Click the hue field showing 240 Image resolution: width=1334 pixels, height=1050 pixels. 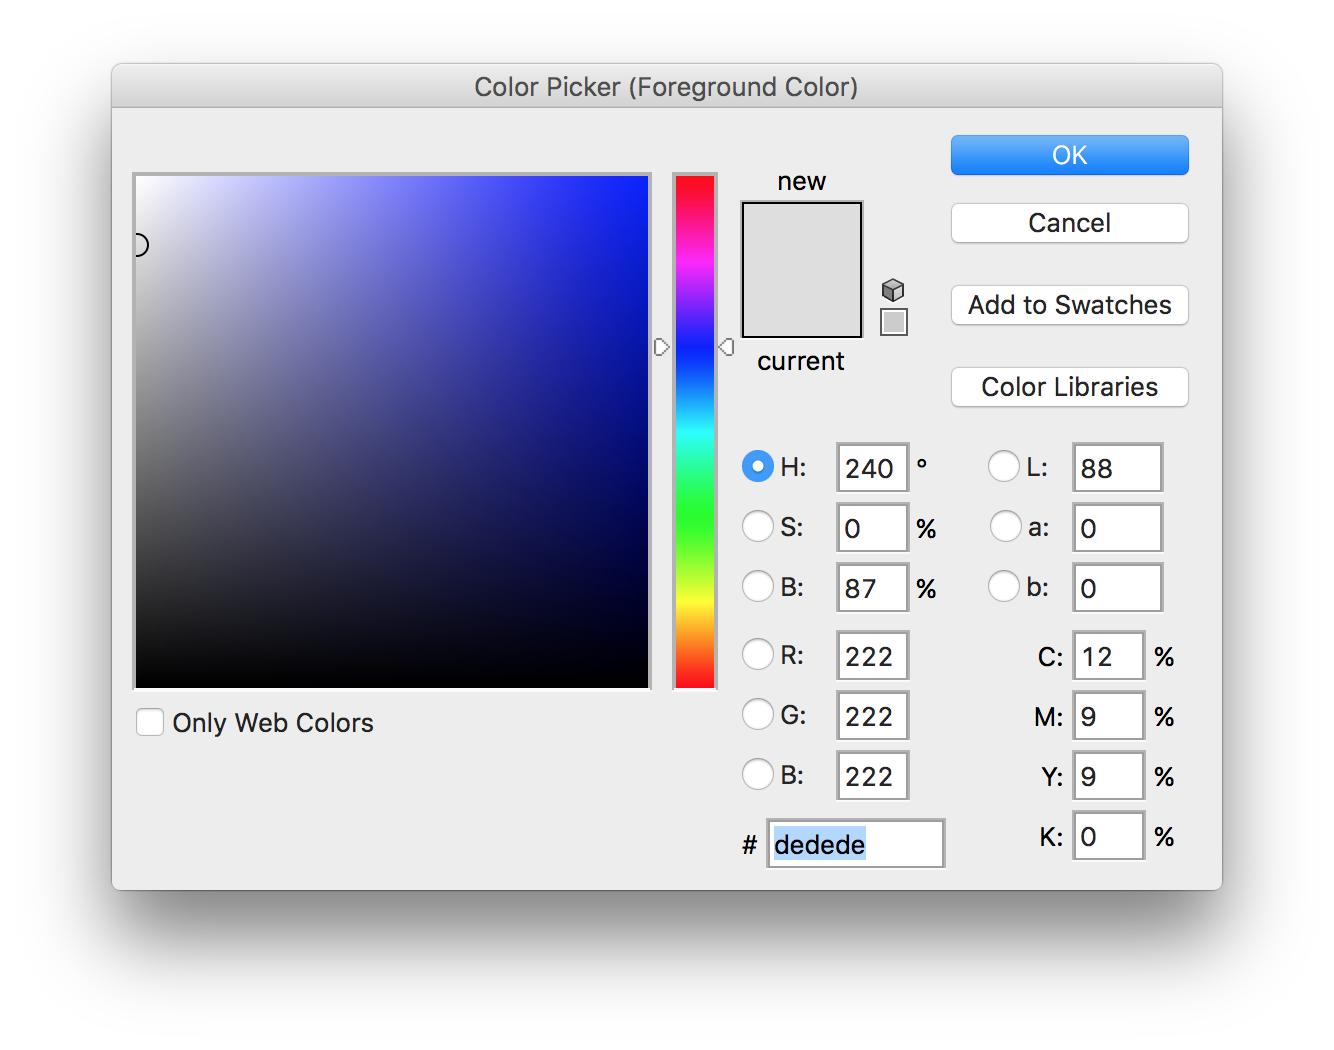tap(872, 467)
